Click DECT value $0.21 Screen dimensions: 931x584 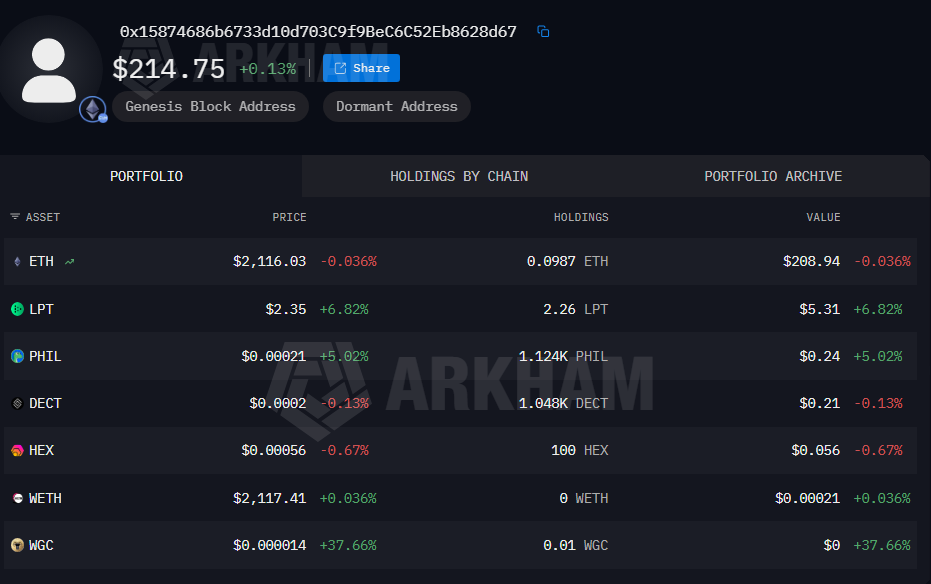pyautogui.click(x=819, y=404)
